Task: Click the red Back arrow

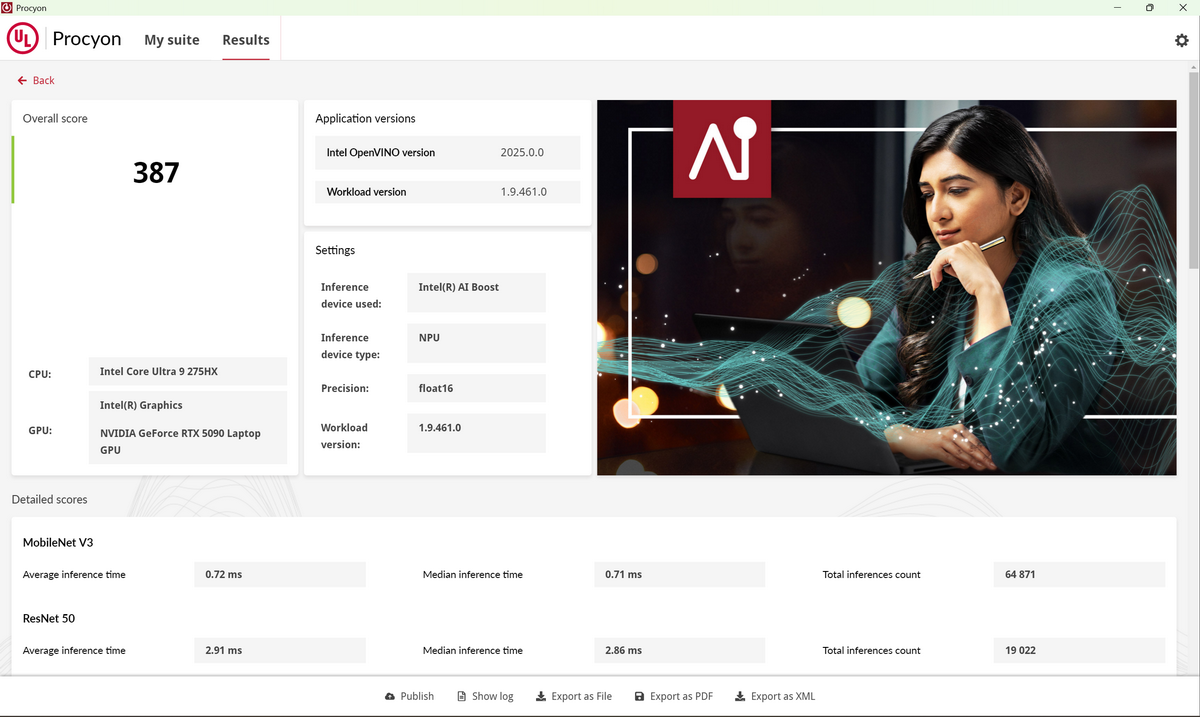Action: pyautogui.click(x=22, y=80)
